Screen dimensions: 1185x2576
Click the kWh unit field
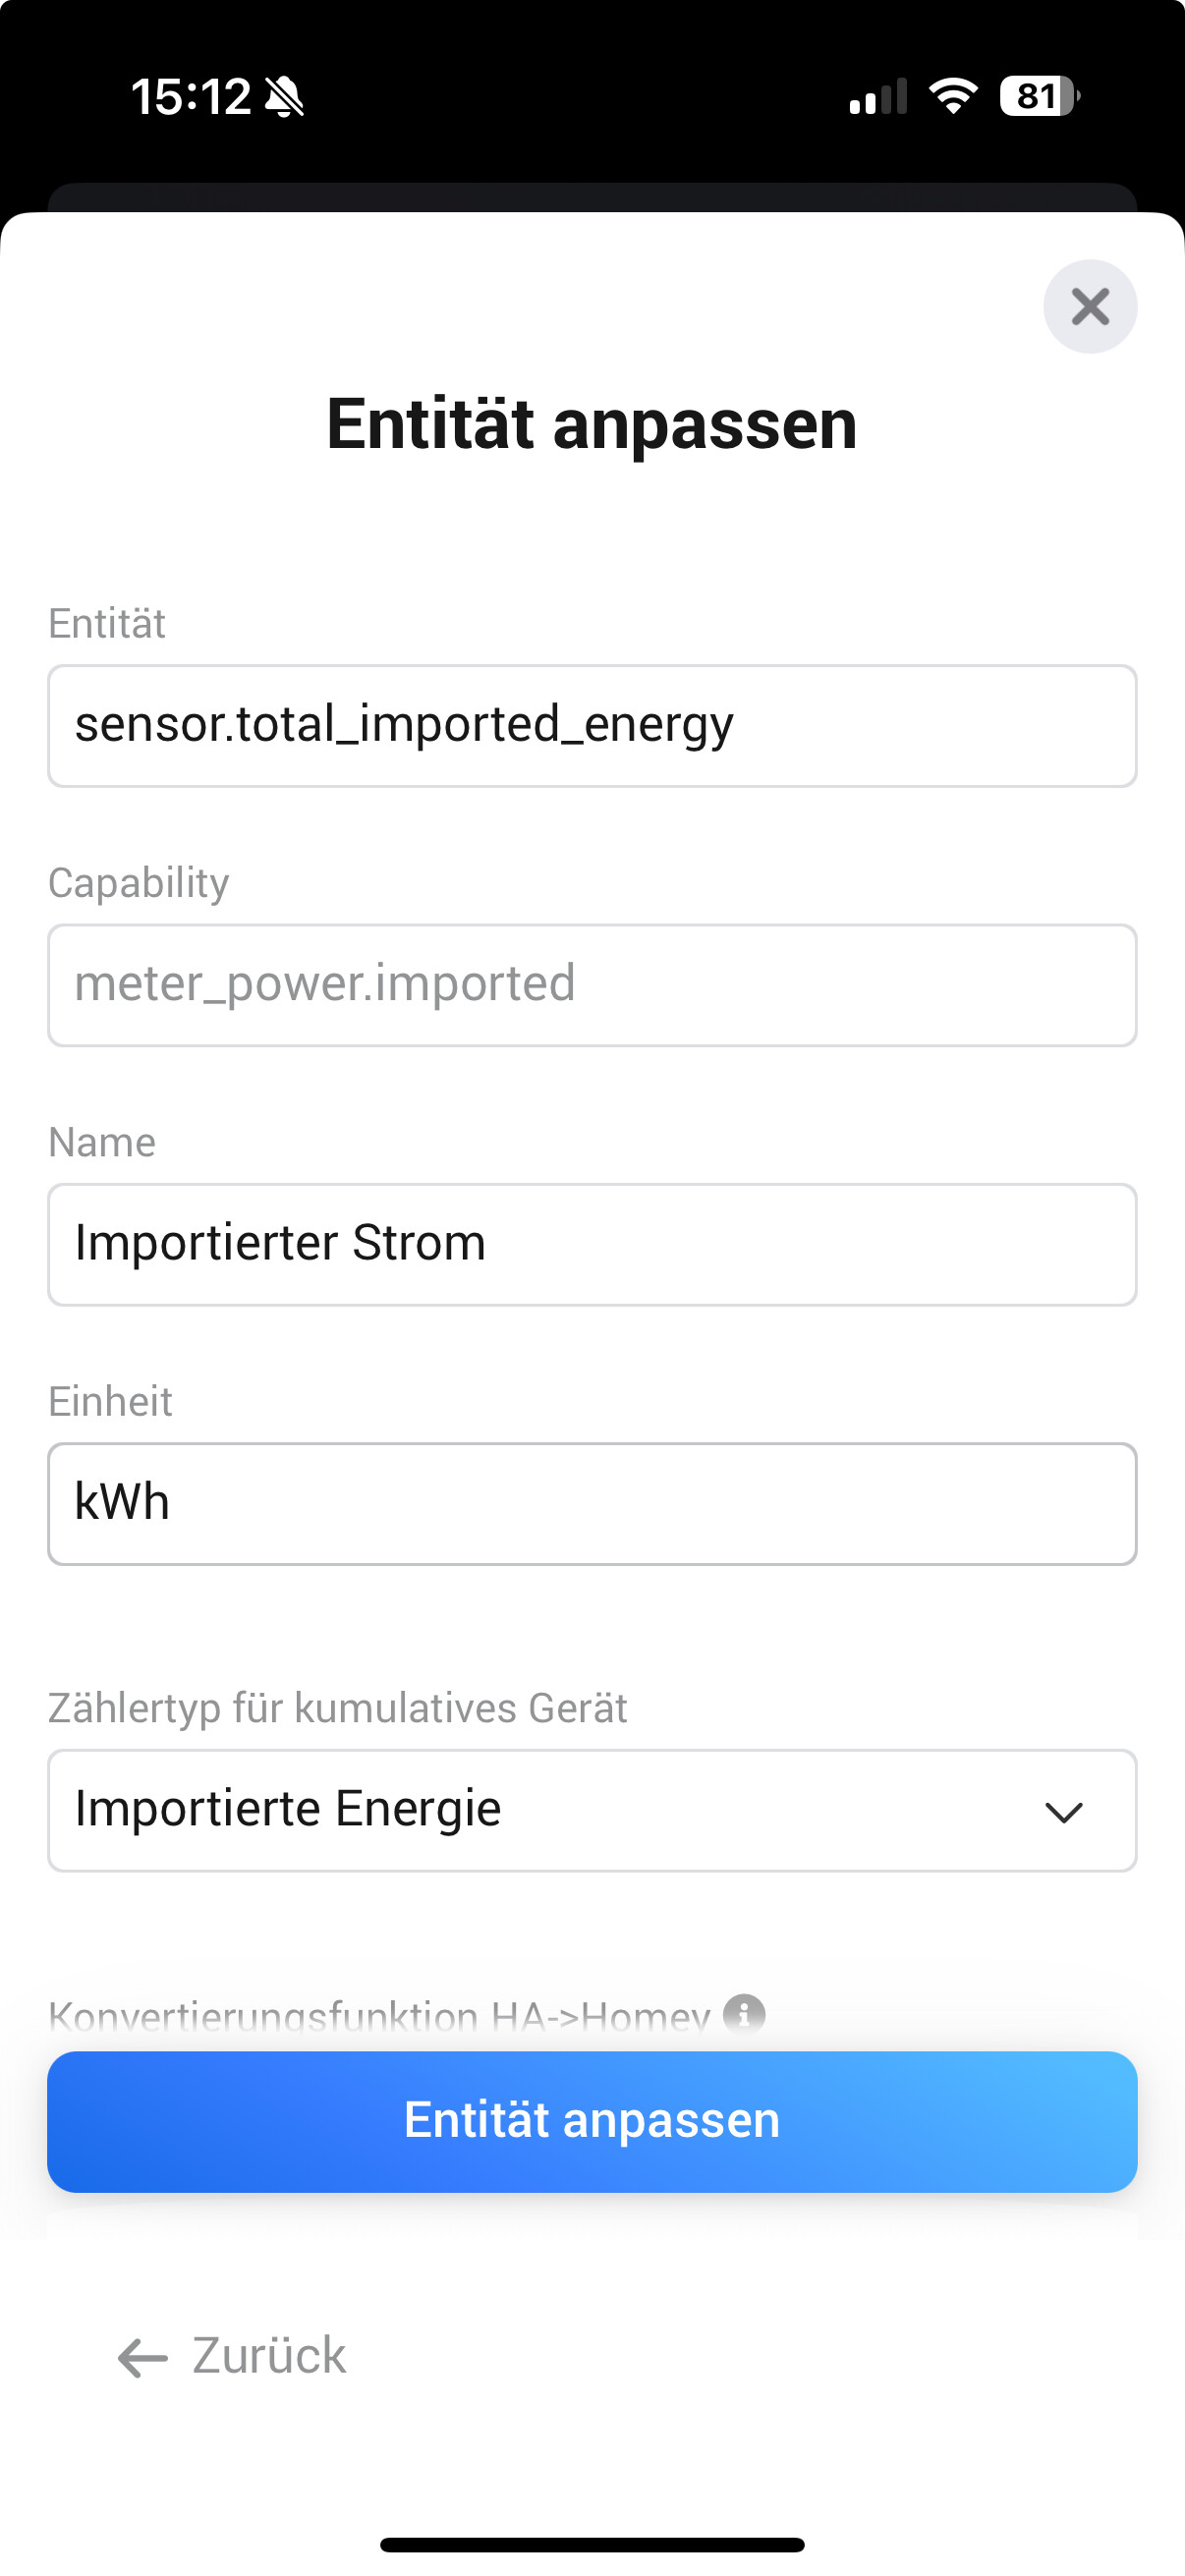tap(592, 1503)
